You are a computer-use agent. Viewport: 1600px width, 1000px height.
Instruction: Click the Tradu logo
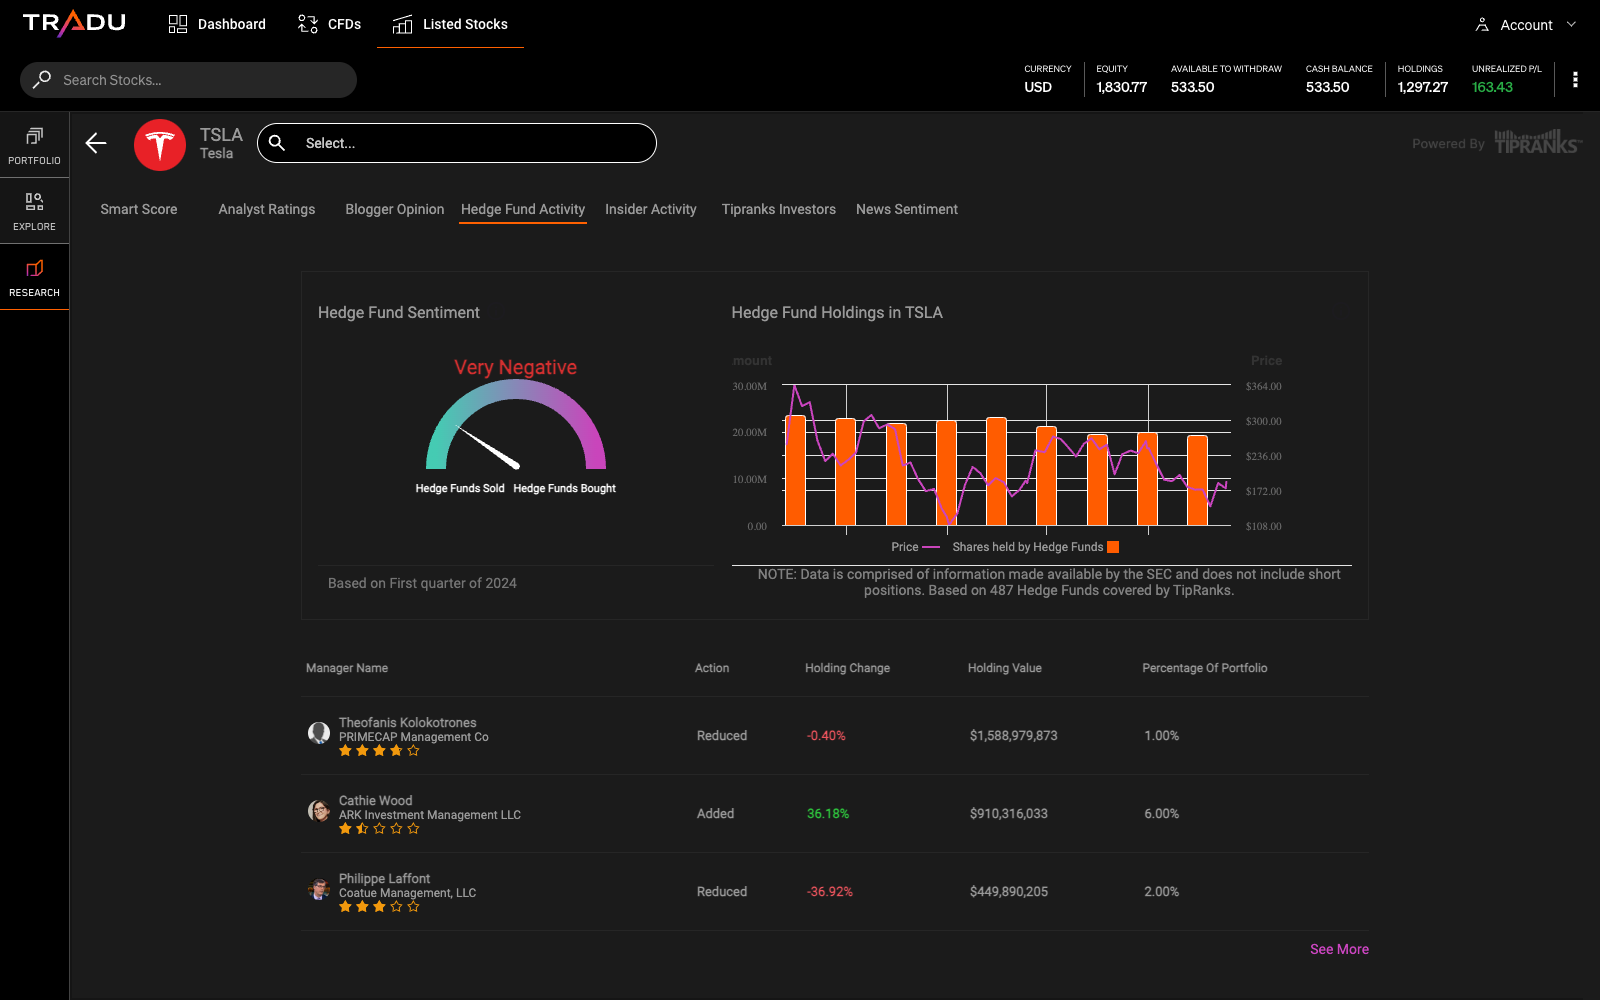pyautogui.click(x=74, y=24)
